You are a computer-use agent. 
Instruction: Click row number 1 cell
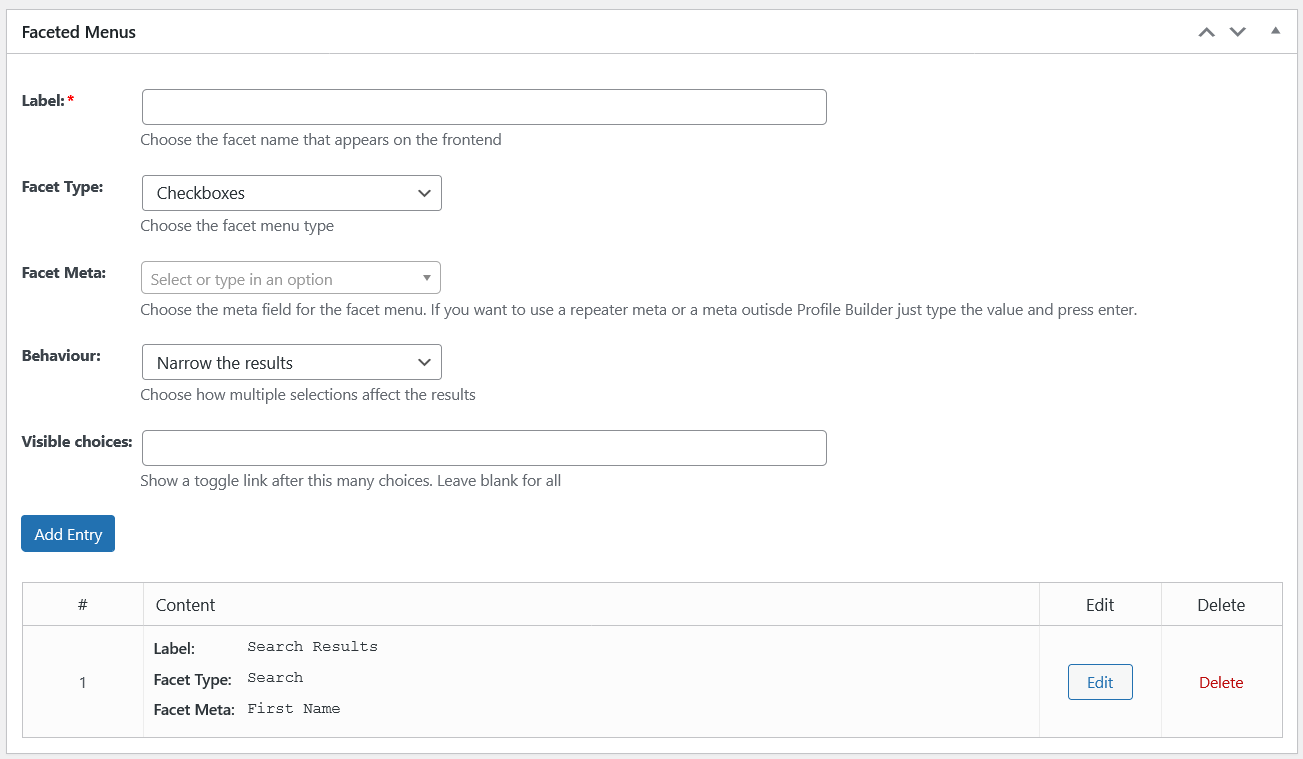click(83, 683)
